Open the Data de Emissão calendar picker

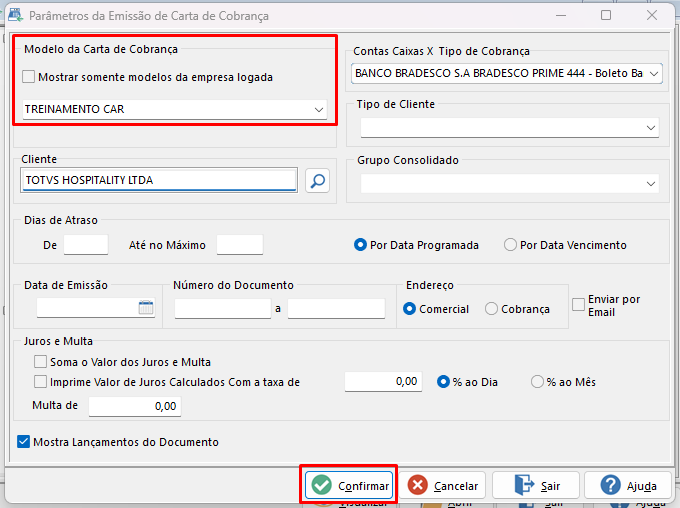pos(146,307)
